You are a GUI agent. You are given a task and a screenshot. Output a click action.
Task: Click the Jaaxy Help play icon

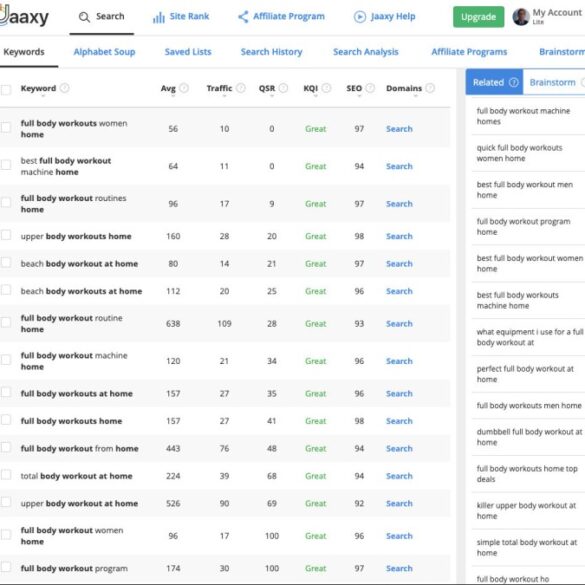(360, 17)
